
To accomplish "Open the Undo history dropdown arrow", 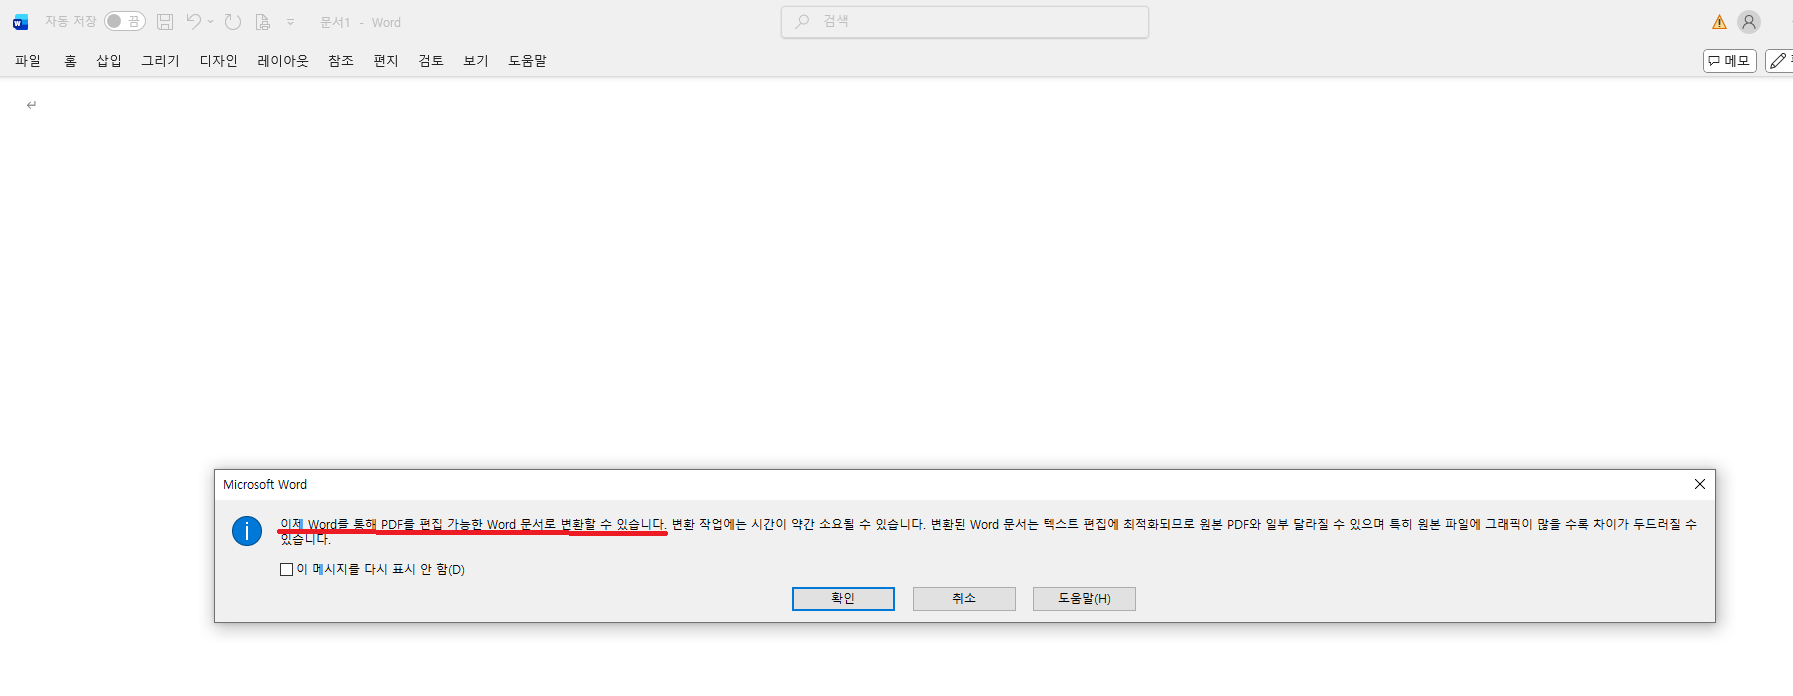I will 211,21.
